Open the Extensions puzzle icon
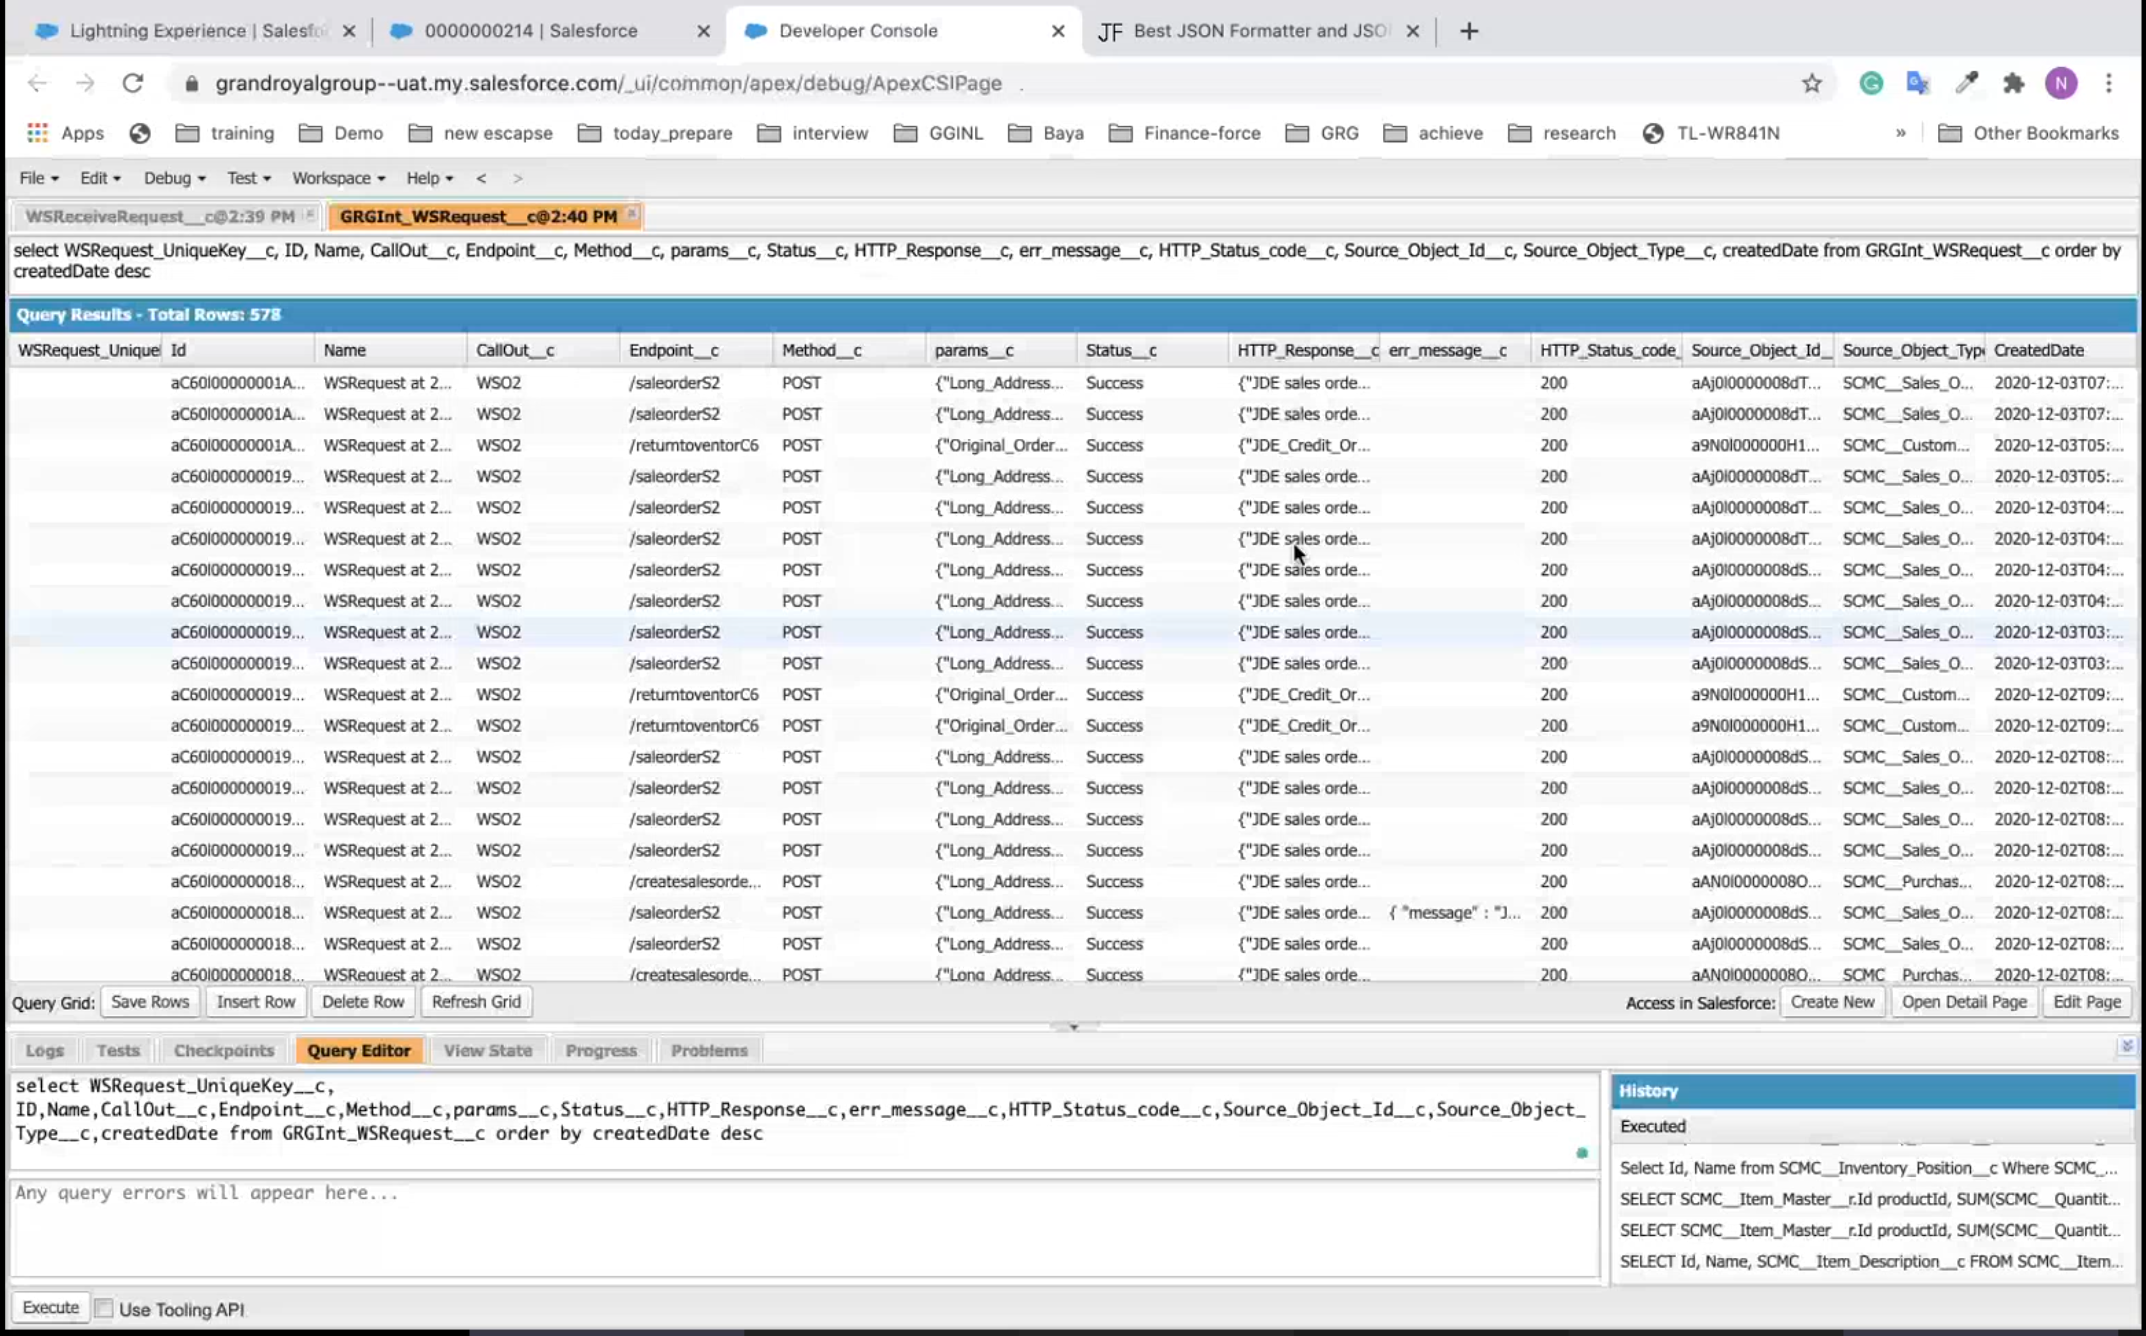Viewport: 2146px width, 1336px height. click(x=2013, y=83)
